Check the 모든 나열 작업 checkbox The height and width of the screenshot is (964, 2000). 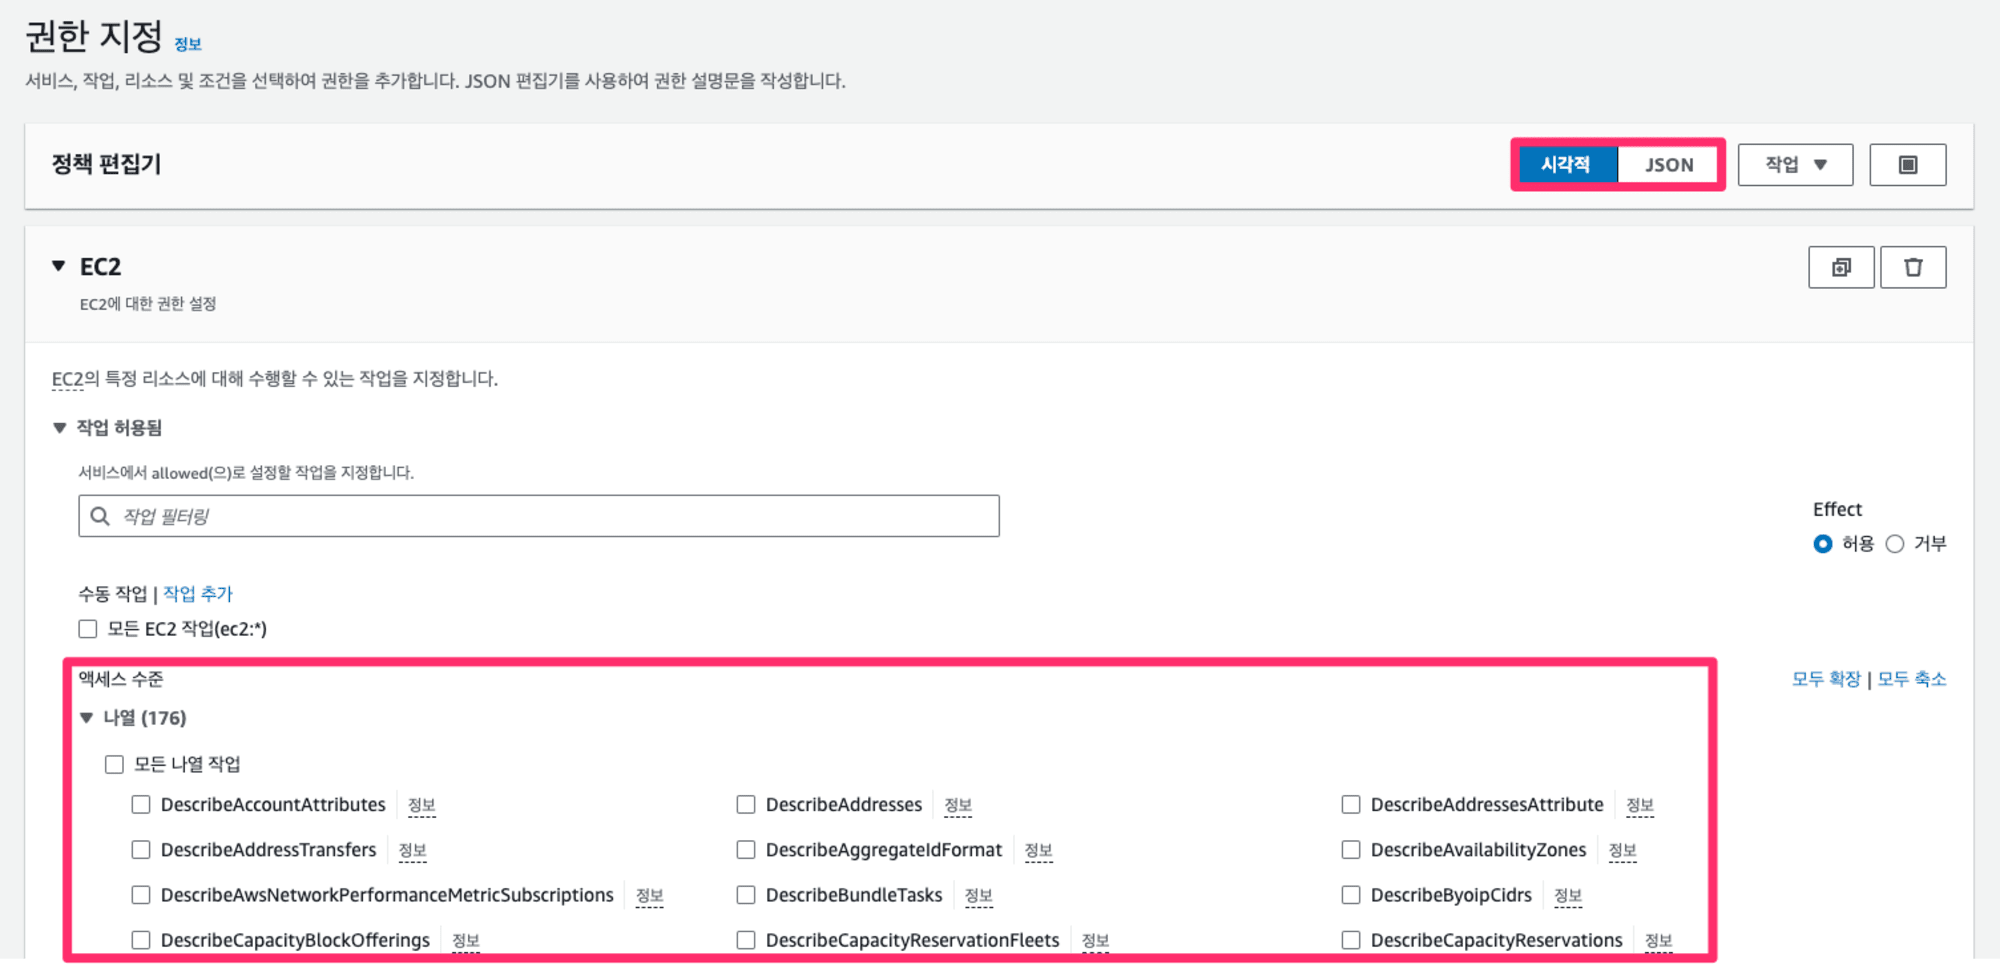pos(114,765)
